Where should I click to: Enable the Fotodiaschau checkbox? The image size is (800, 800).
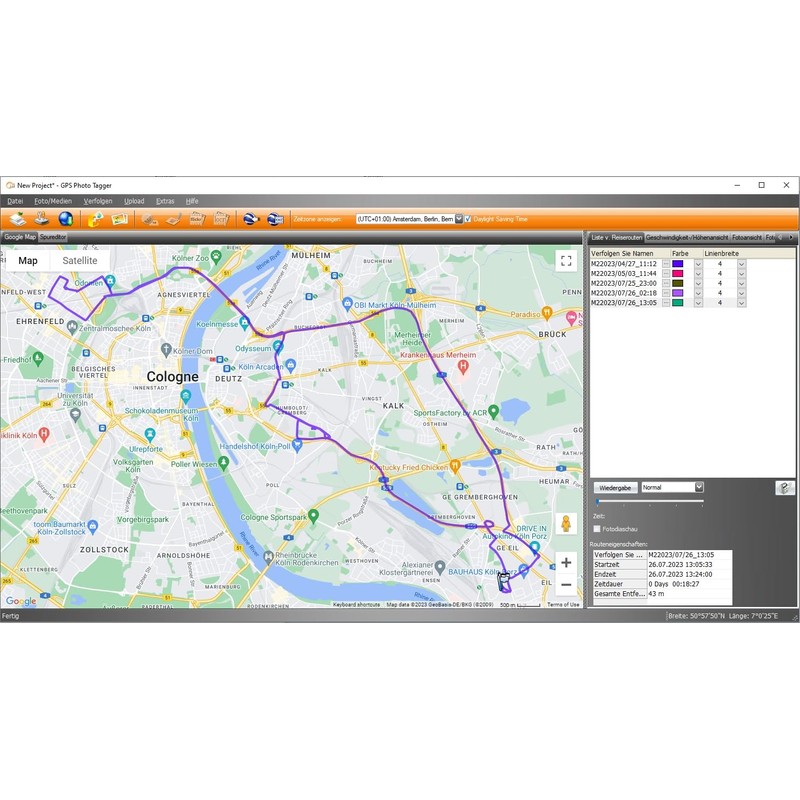597,529
